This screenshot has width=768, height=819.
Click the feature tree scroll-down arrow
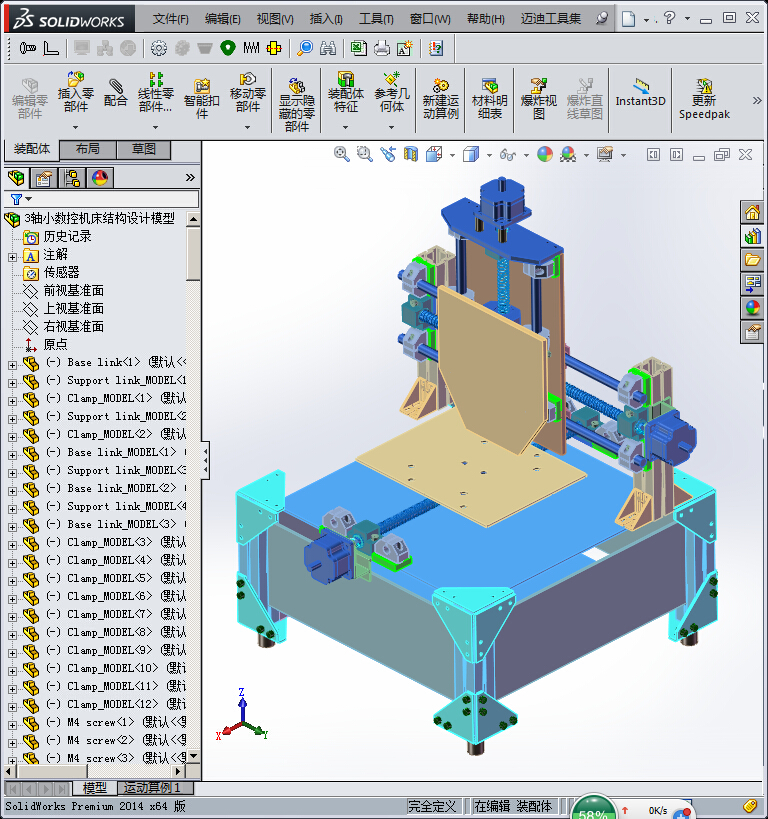[193, 756]
